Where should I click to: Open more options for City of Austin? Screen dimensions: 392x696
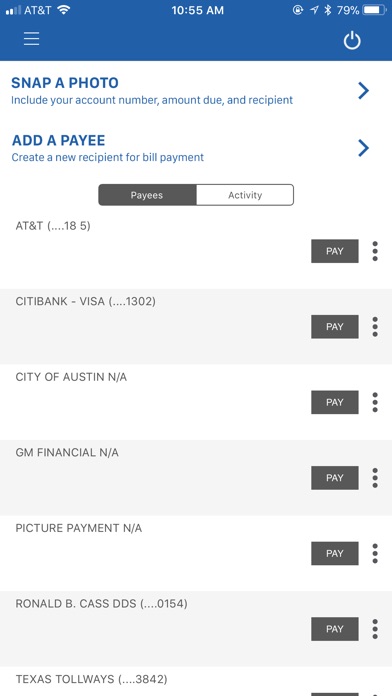tap(375, 402)
